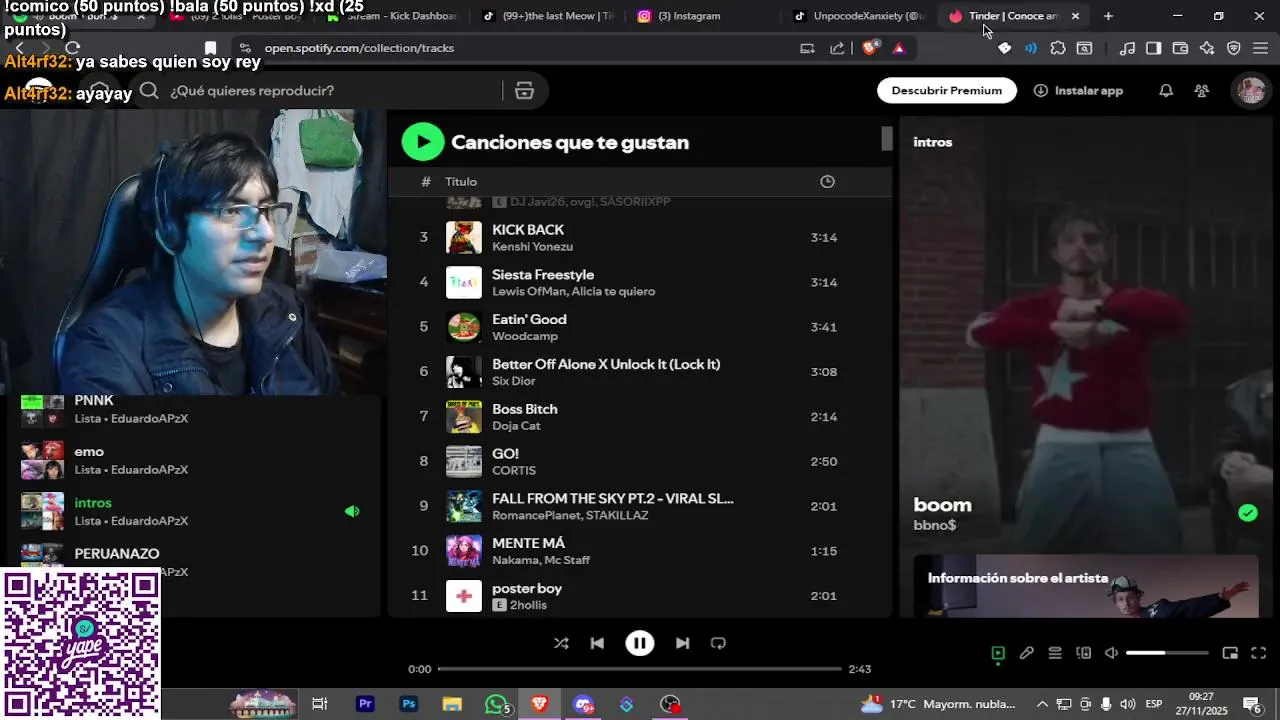The width and height of the screenshot is (1280, 720).
Task: Open Spotify notifications bell
Action: 1166,90
